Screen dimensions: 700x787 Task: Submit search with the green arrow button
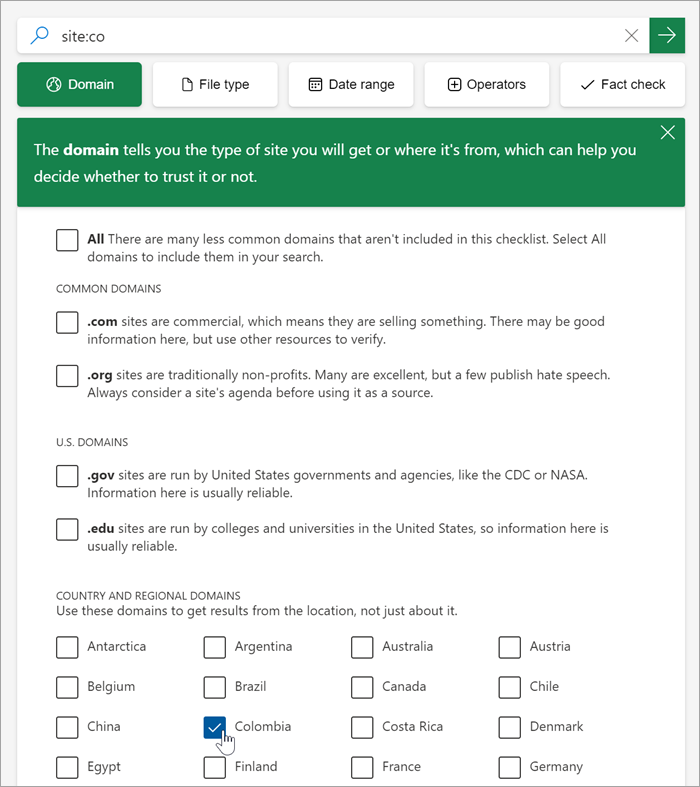point(667,36)
